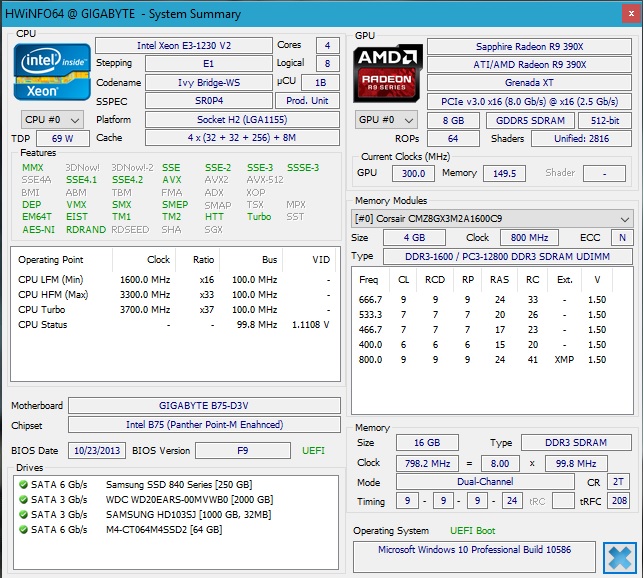Screen dimensions: 644x578
Task: Select the CPU Status row
Action: coord(174,325)
